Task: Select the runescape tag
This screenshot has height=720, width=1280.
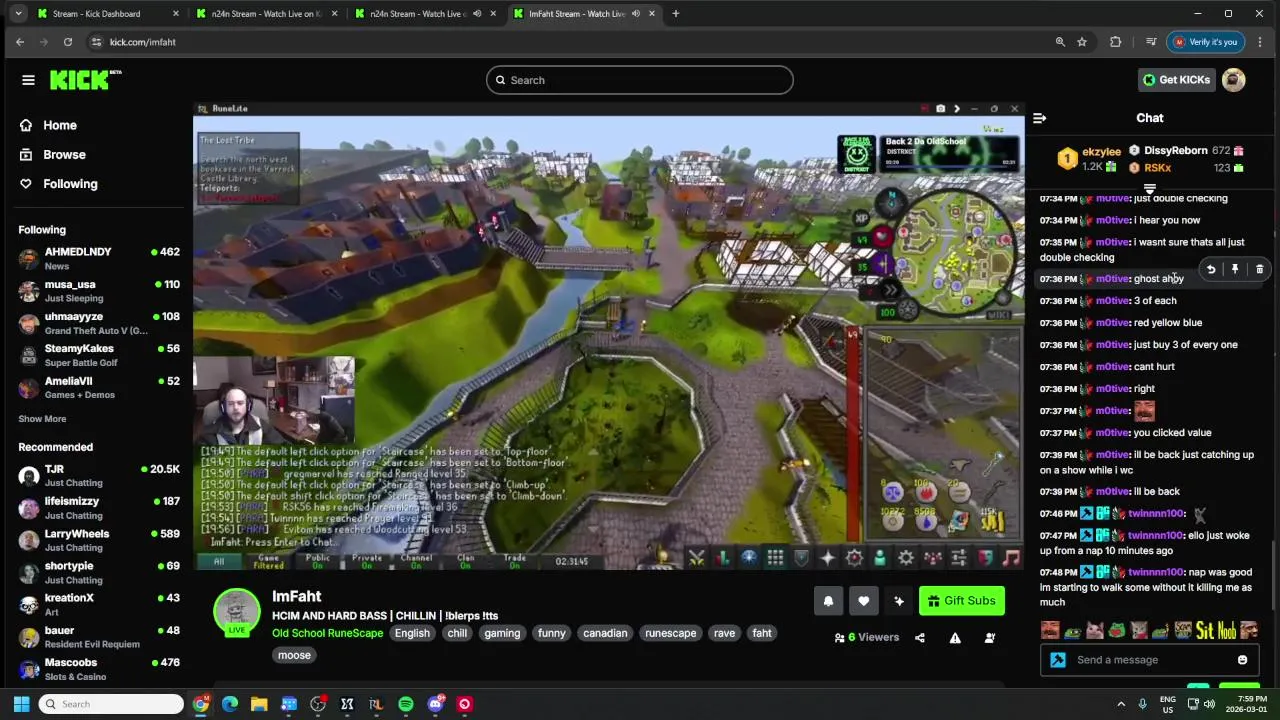Action: click(670, 633)
